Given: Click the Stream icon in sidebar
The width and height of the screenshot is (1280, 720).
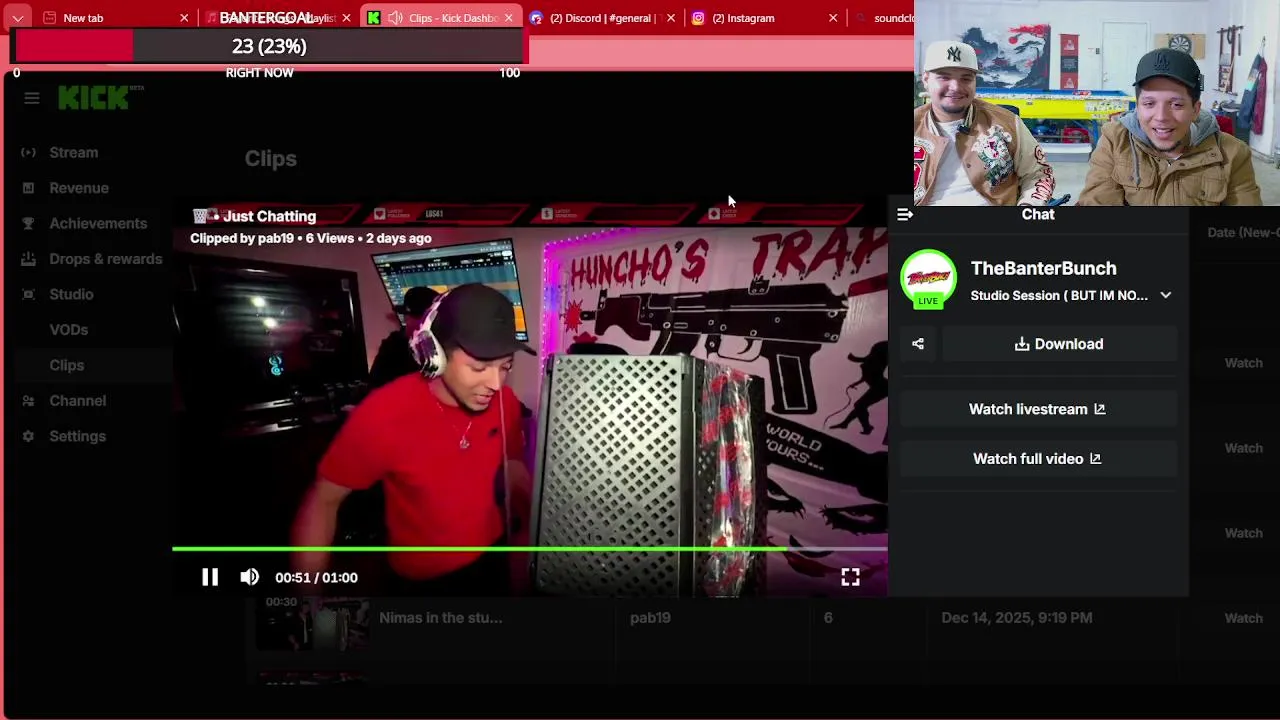Looking at the screenshot, I should pyautogui.click(x=28, y=152).
